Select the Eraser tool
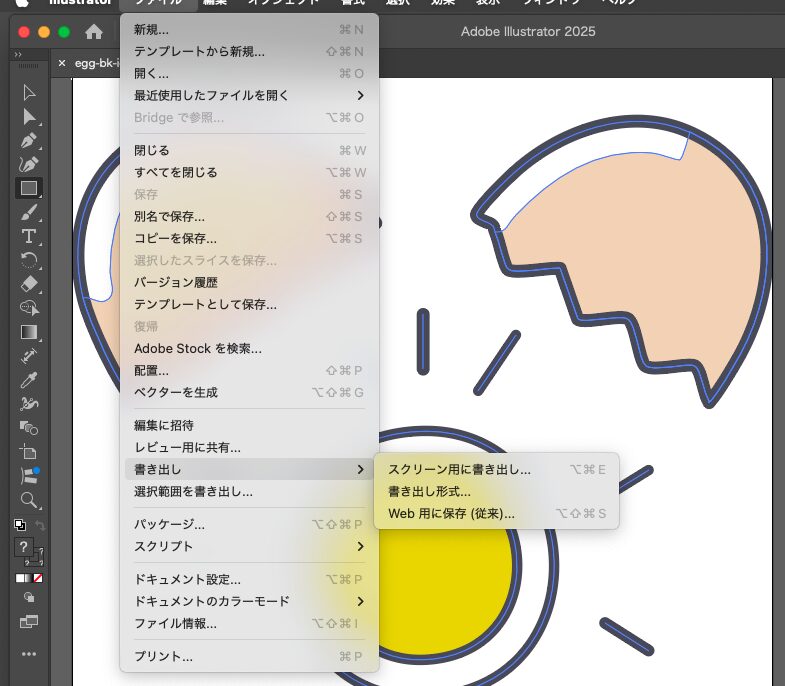 (x=29, y=284)
